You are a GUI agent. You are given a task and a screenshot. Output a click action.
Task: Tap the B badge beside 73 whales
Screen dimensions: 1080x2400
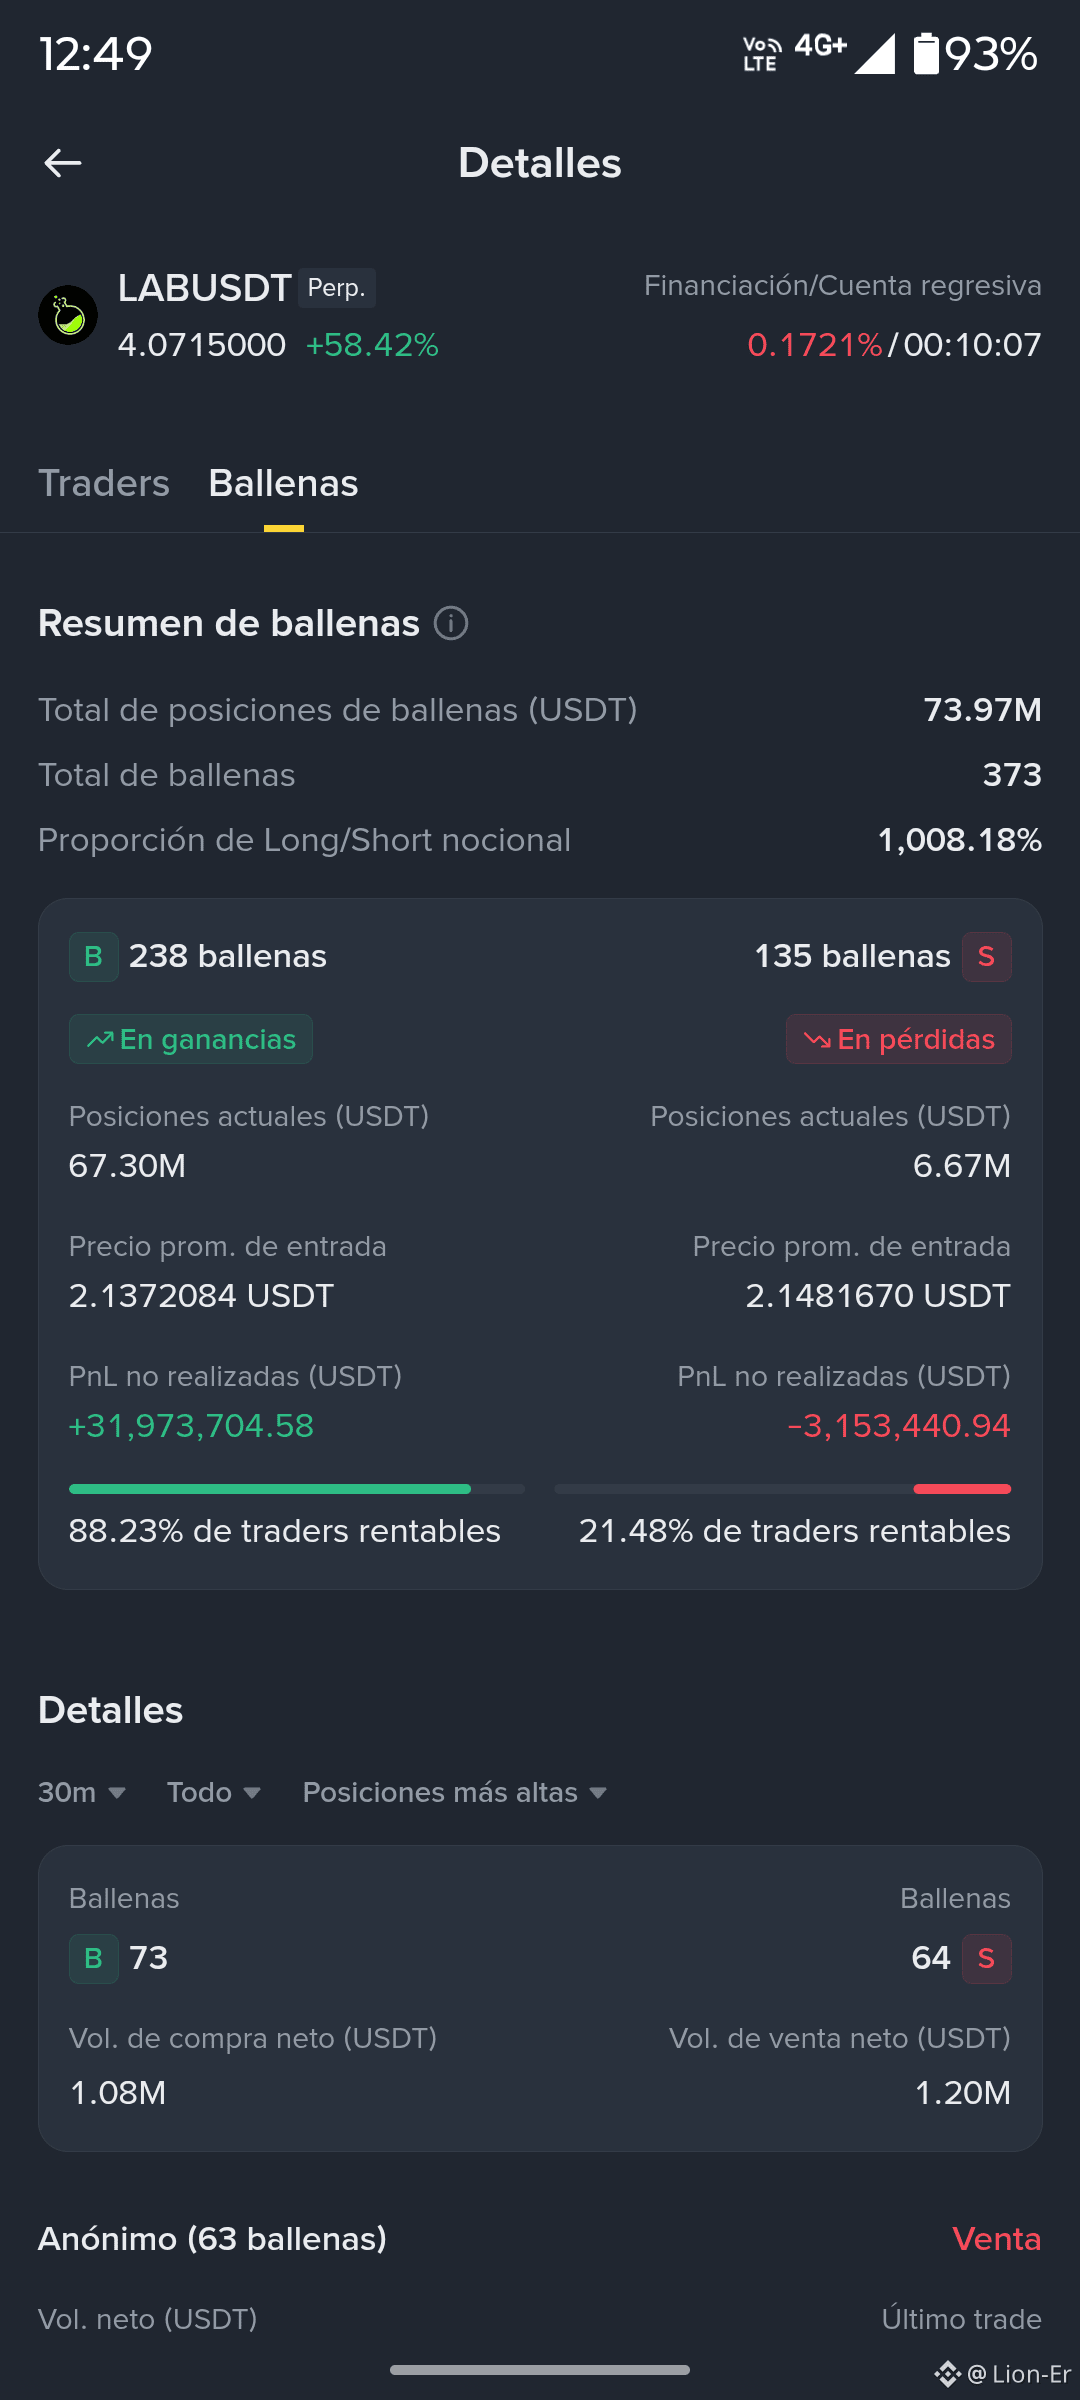(94, 1958)
